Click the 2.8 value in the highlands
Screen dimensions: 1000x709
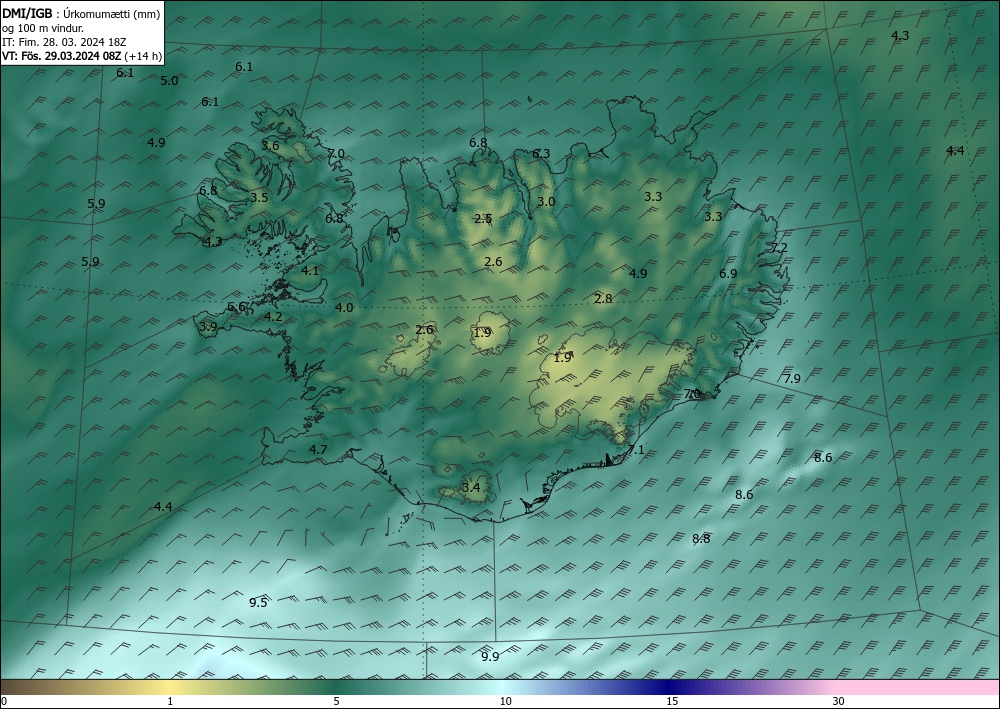pos(603,298)
